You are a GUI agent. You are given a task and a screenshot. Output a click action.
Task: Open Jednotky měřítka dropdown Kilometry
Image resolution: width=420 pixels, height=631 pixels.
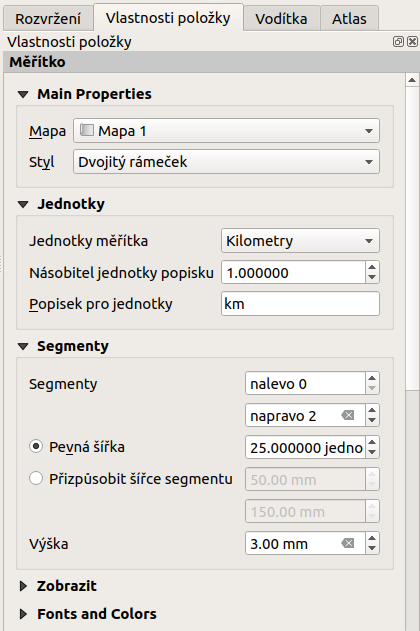click(300, 241)
